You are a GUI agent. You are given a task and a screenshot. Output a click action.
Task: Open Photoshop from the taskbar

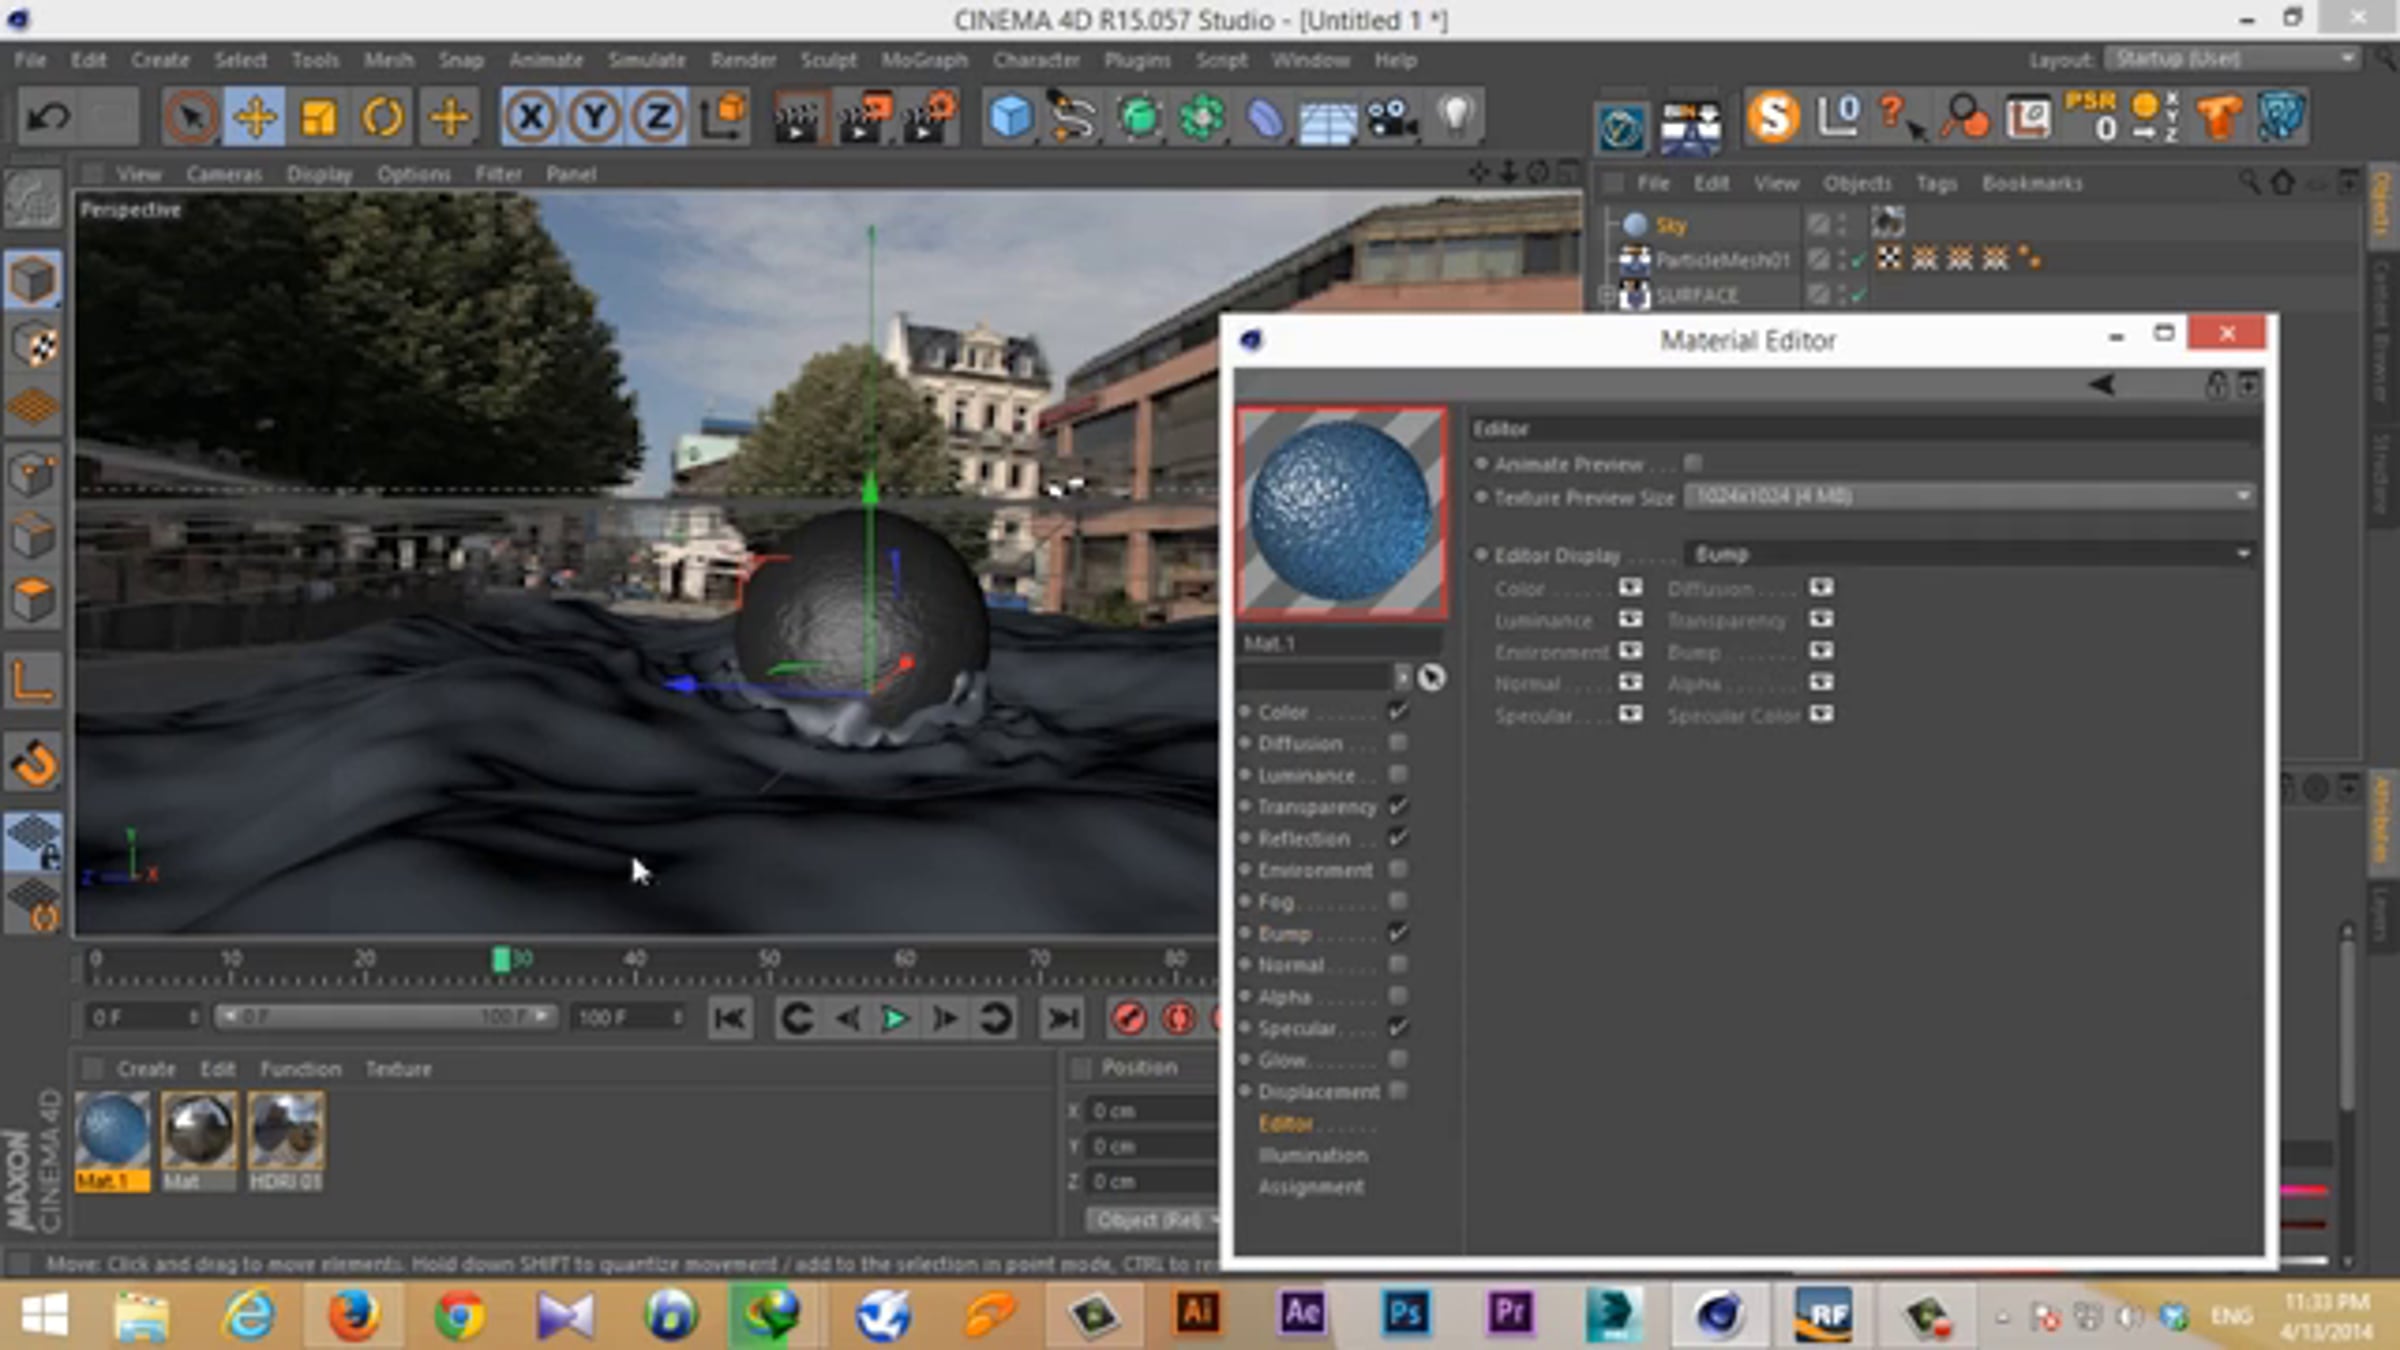point(1405,1314)
